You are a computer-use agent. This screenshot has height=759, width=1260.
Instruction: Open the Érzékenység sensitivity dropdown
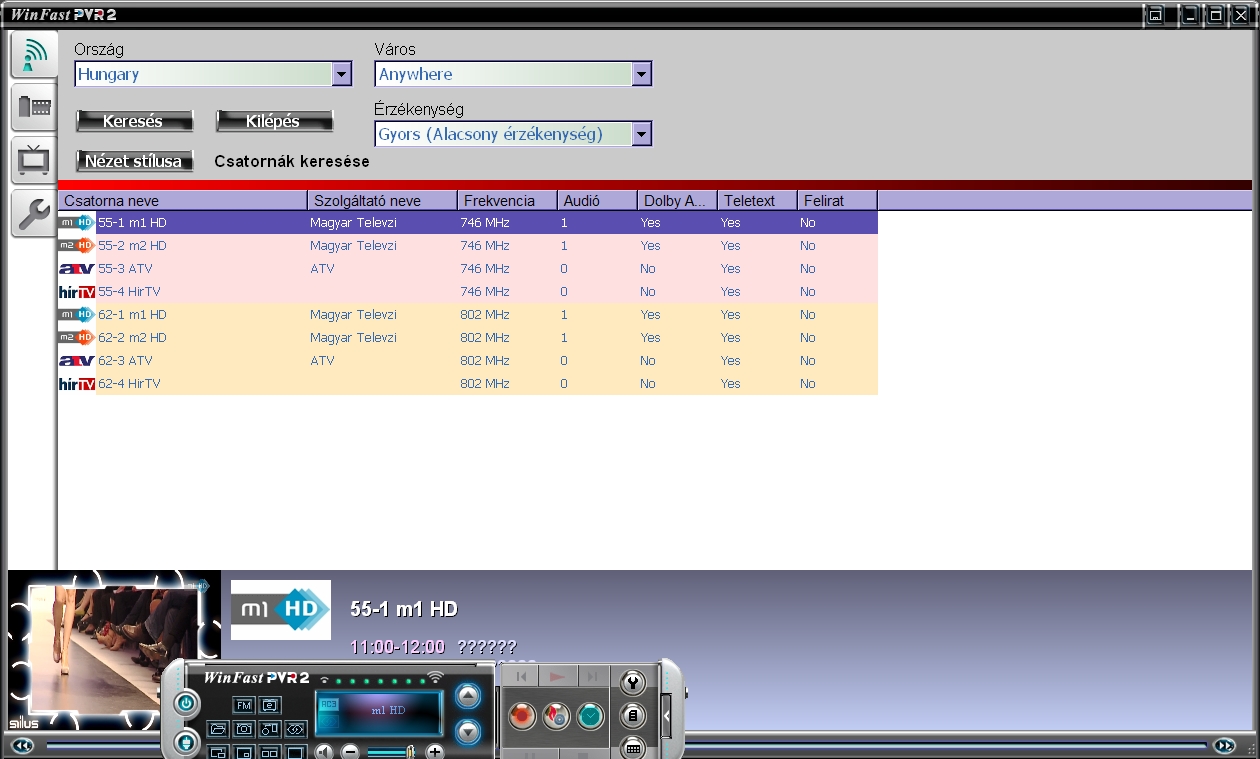513,134
